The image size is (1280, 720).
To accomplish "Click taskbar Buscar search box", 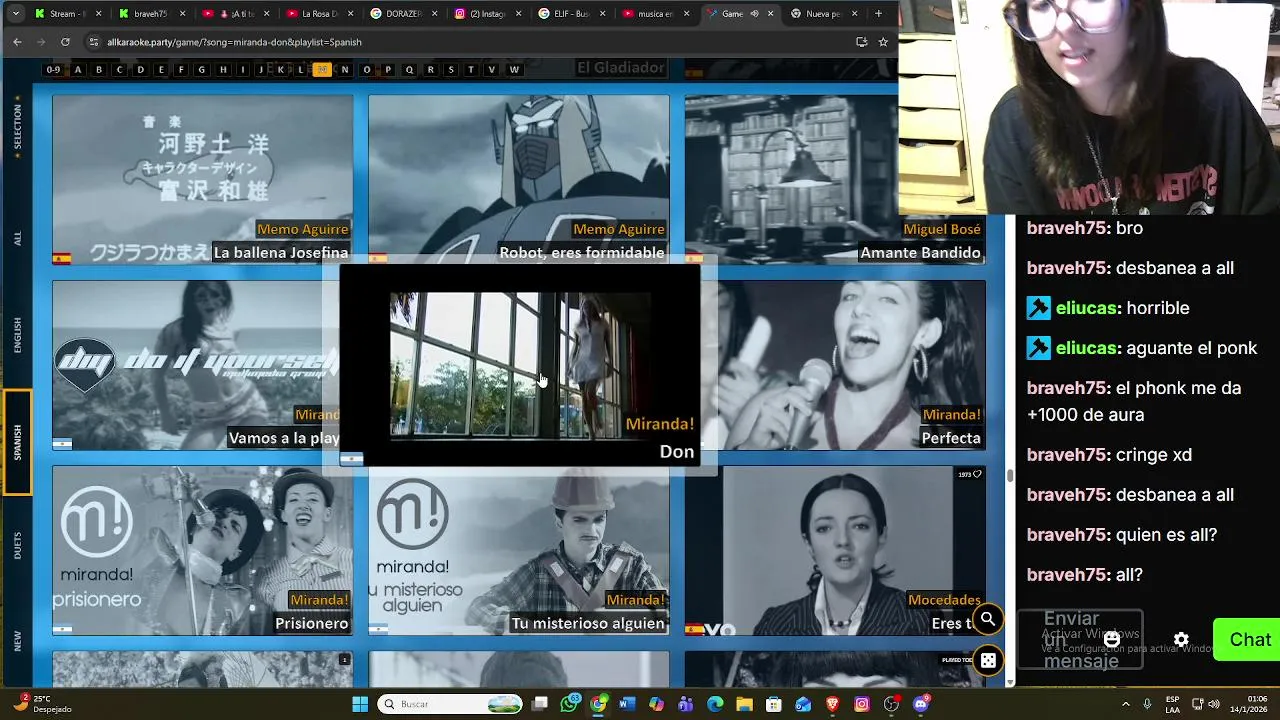I will tap(448, 704).
